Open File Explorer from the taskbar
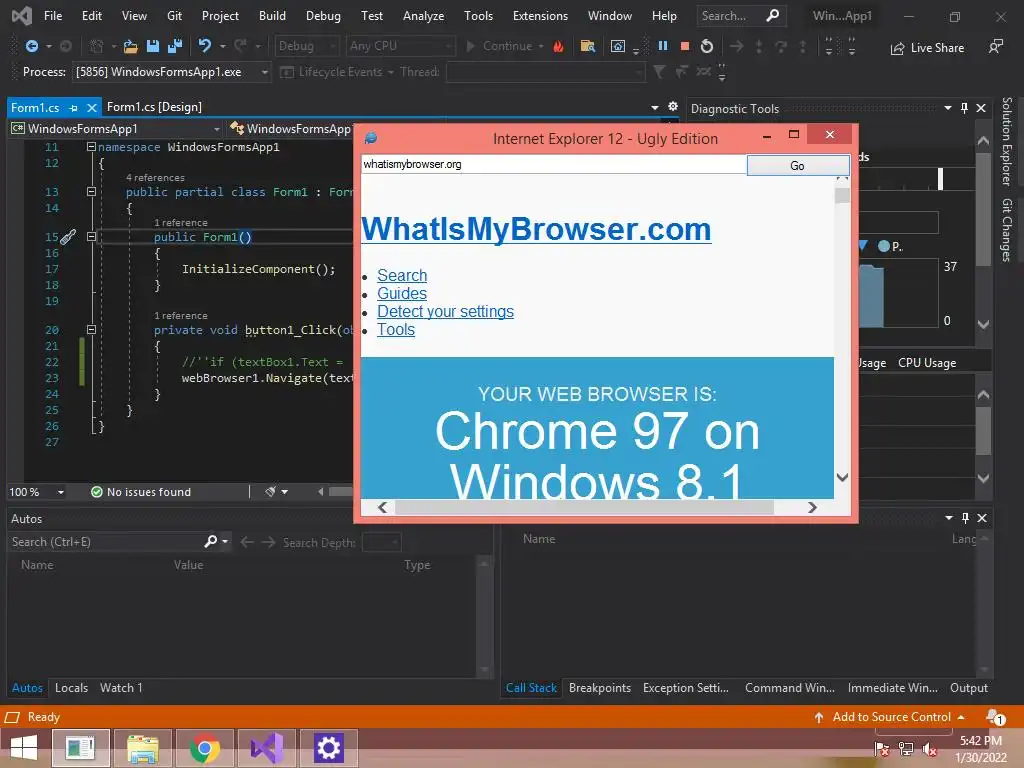1024x768 pixels. click(142, 748)
